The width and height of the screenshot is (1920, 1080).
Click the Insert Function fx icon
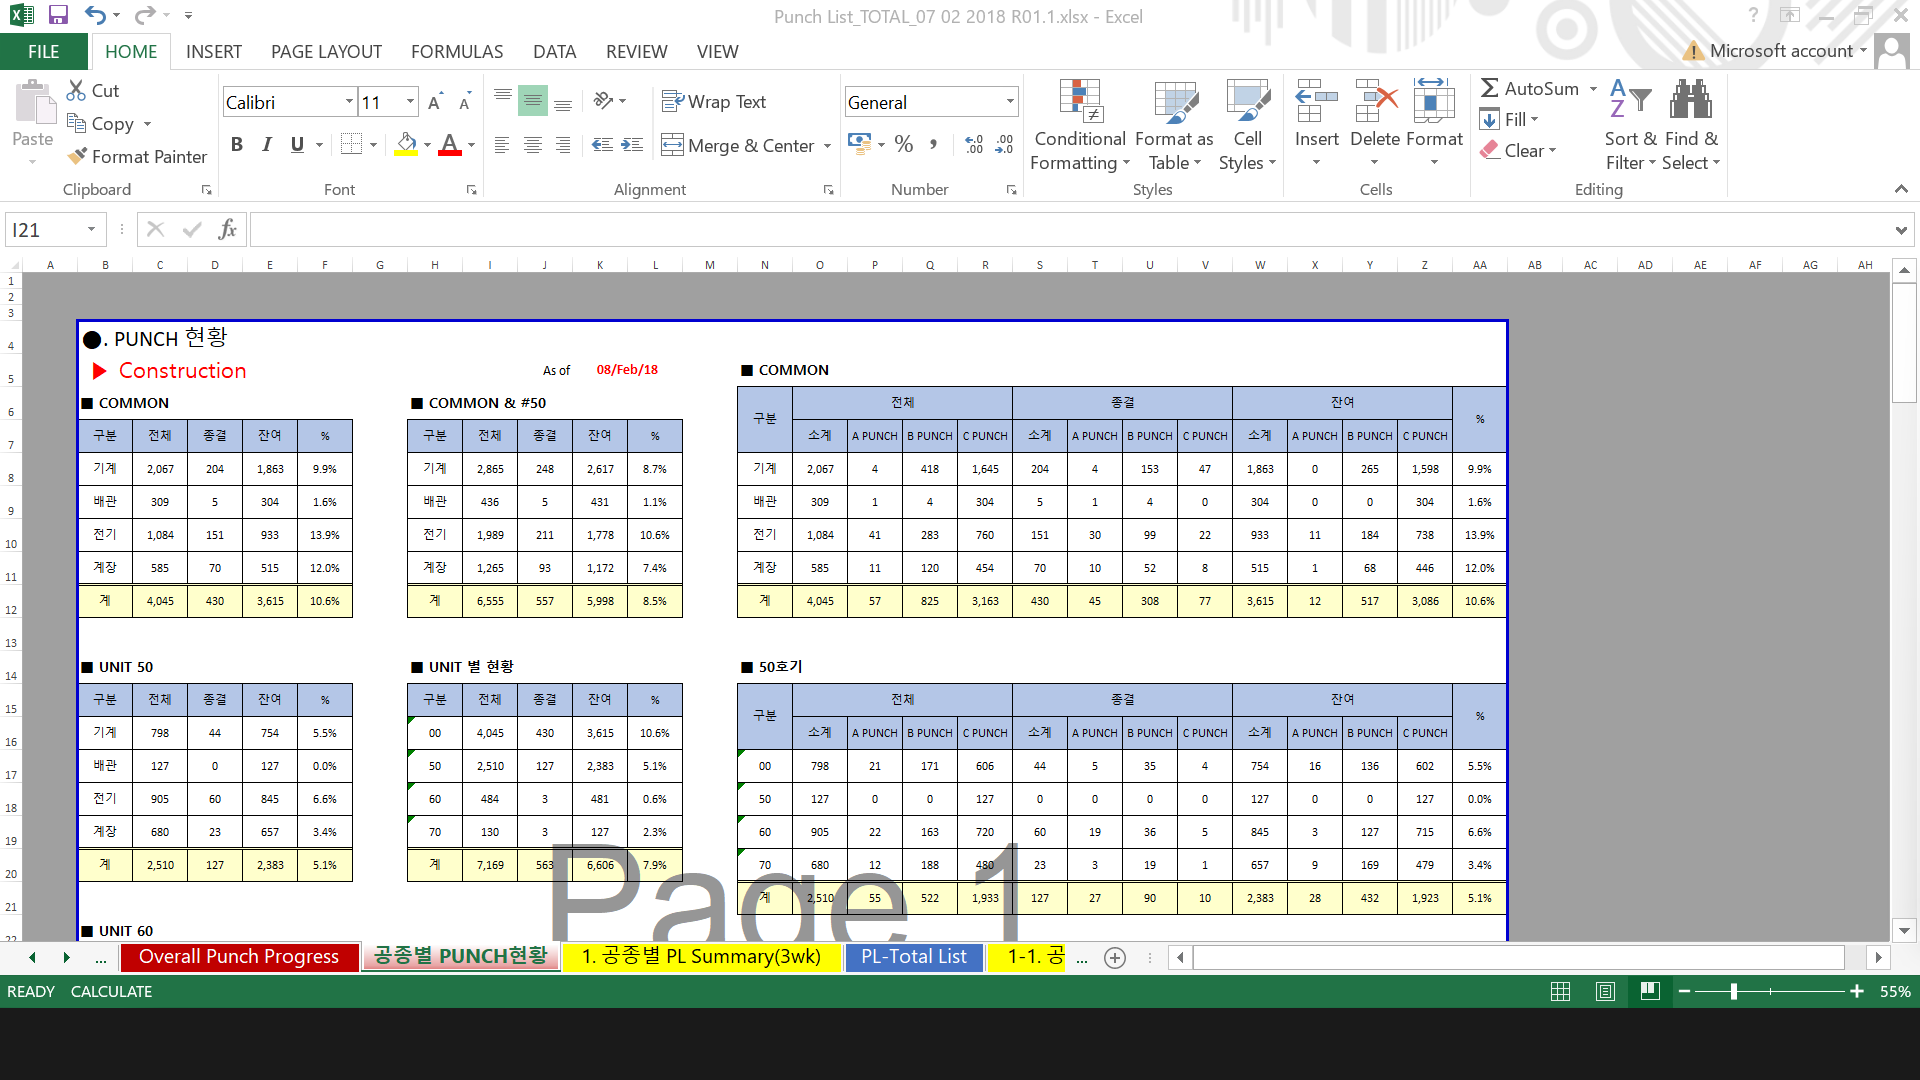pos(227,229)
